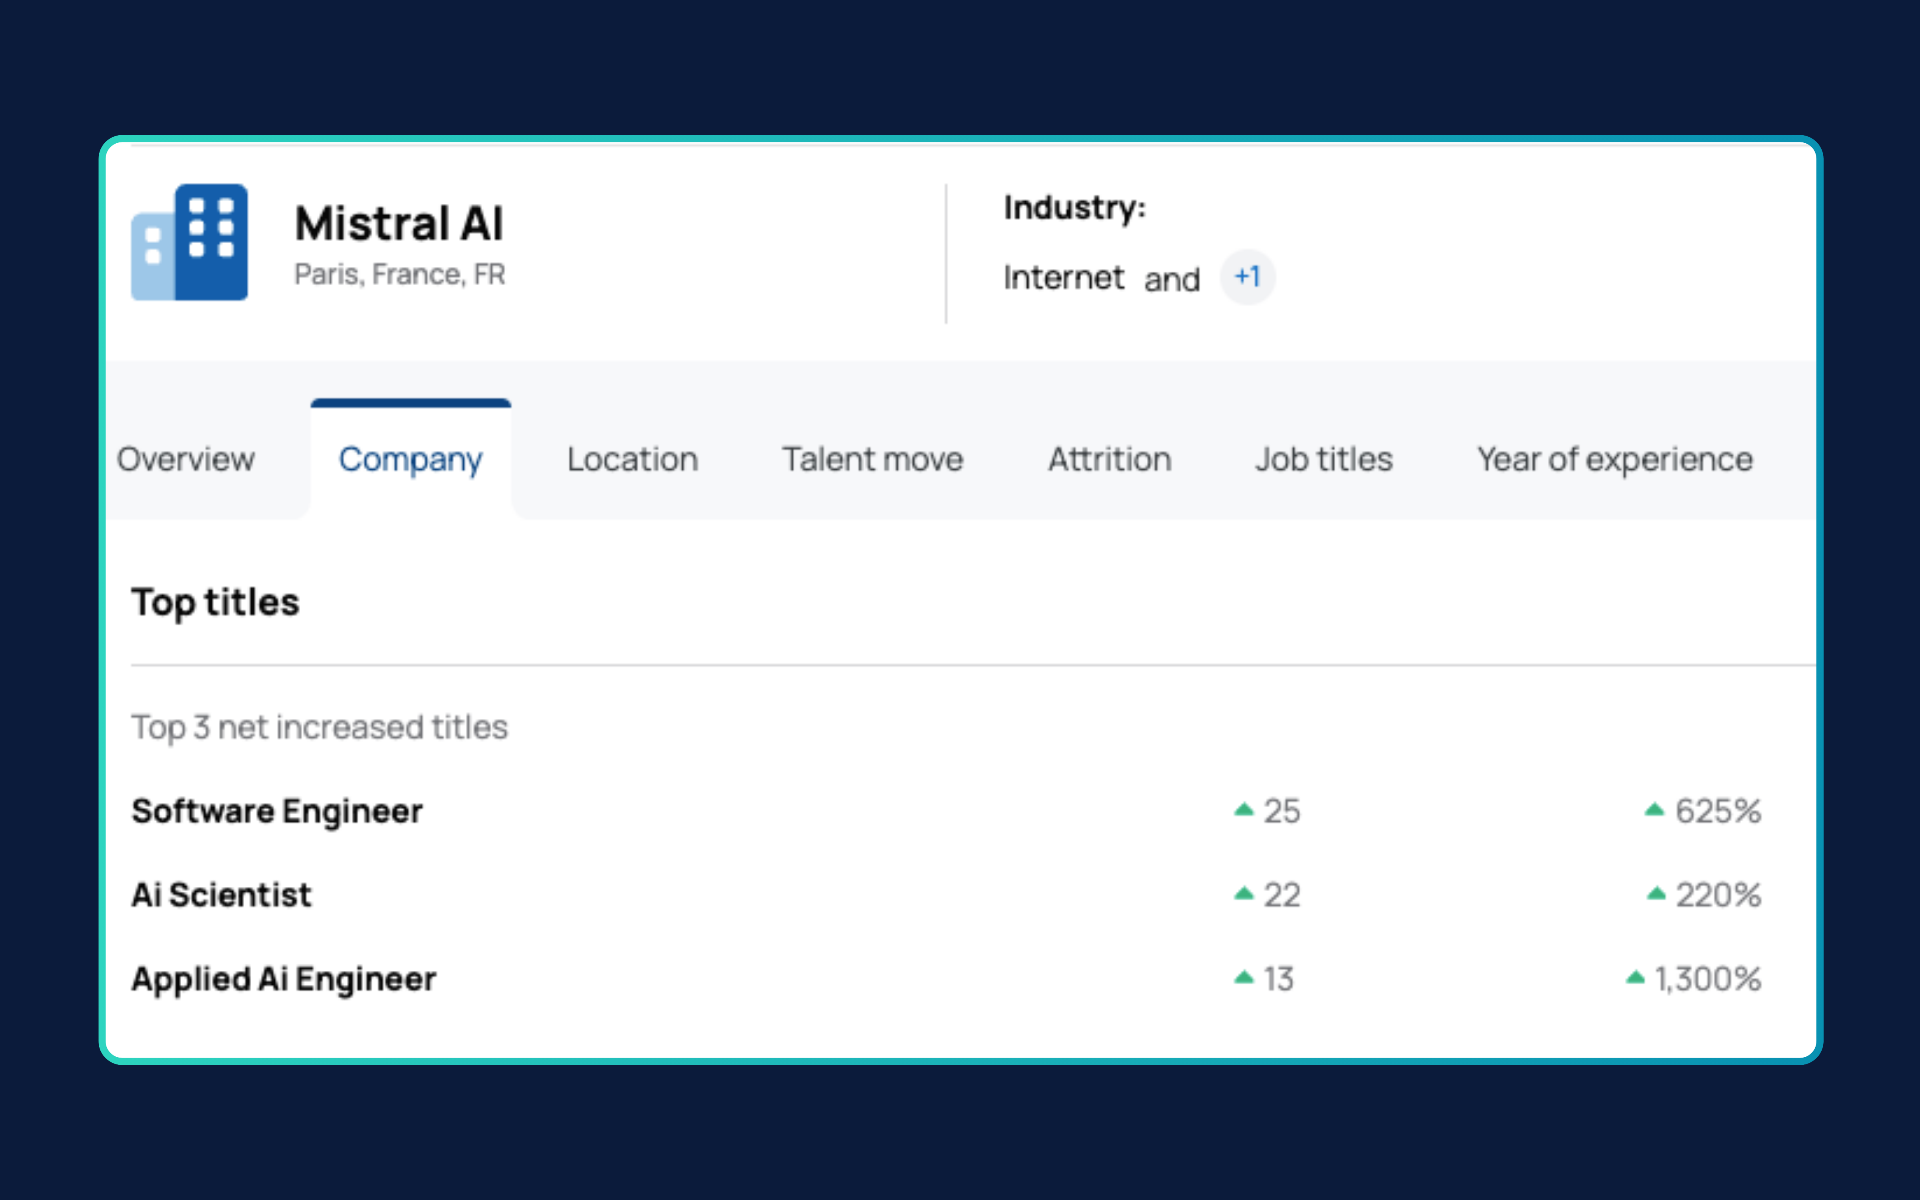The image size is (1920, 1200).
Task: Select the Ai Scientist title row
Action: click(x=946, y=895)
